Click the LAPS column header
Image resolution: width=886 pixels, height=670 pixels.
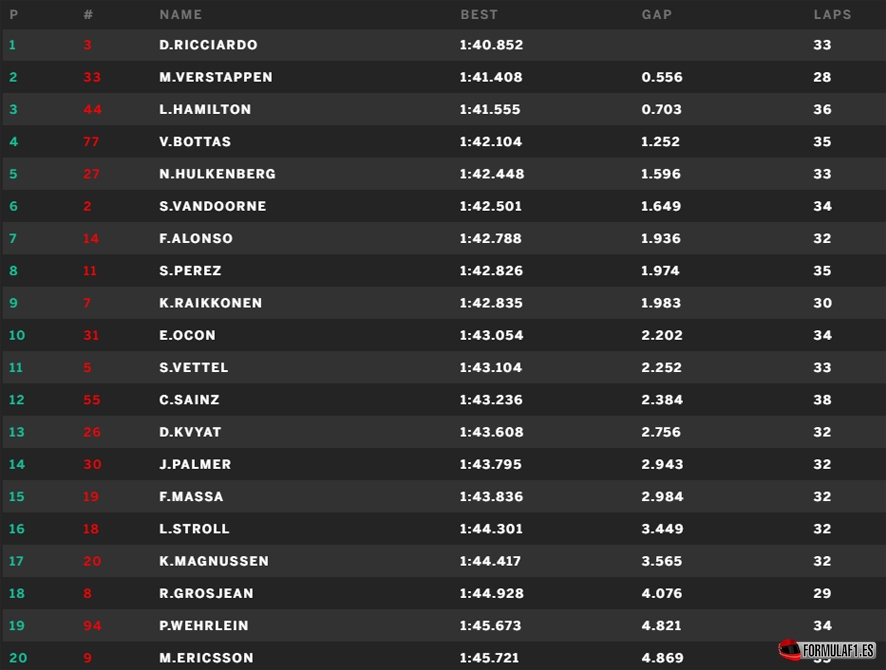pyautogui.click(x=832, y=15)
